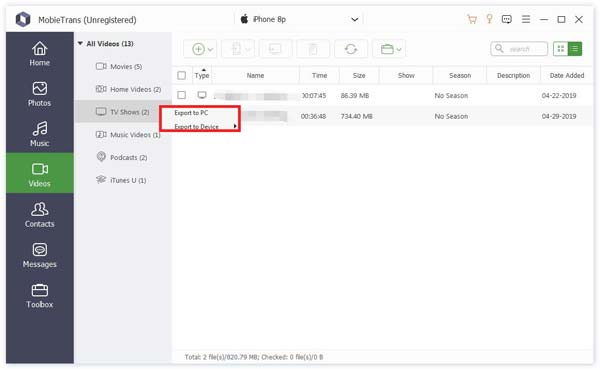Open the feedback chat icon
600x370 pixels.
507,19
